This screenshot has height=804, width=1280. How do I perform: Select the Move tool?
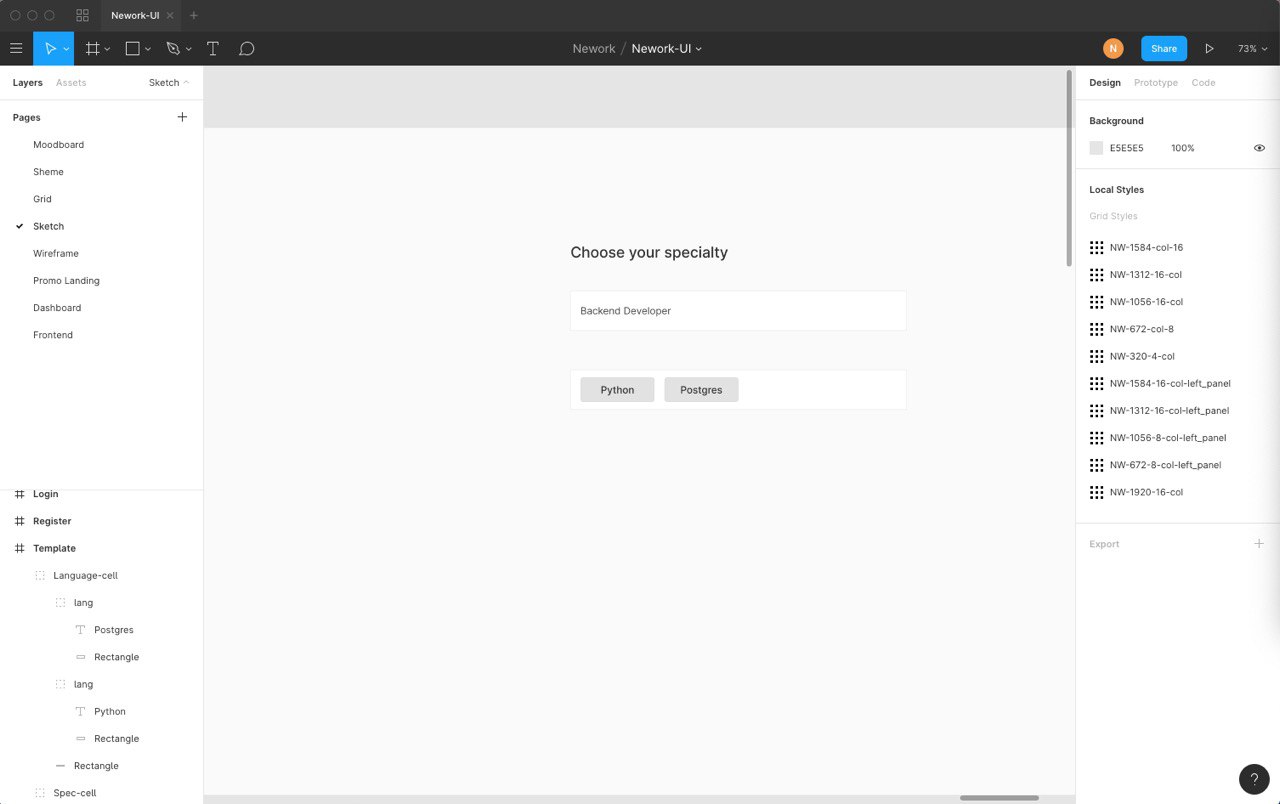50,48
